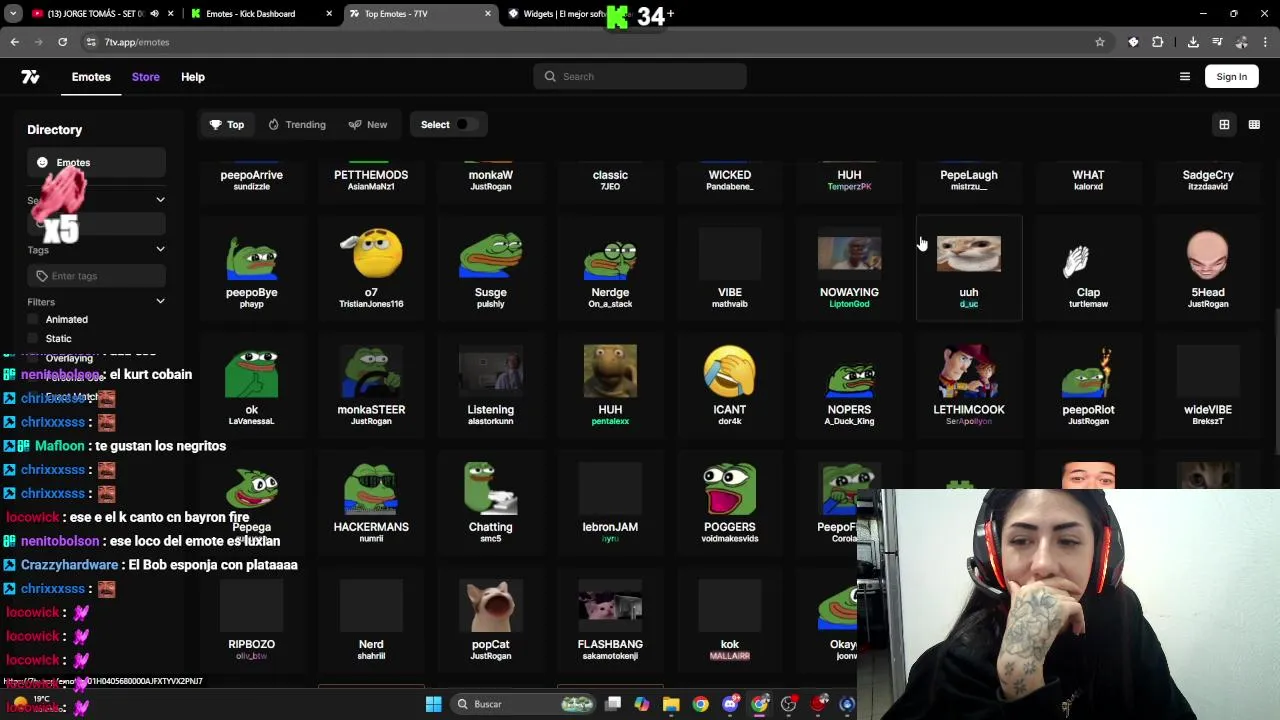1280x720 pixels.
Task: Open the Chrome tab search dropdown
Action: [x=13, y=14]
